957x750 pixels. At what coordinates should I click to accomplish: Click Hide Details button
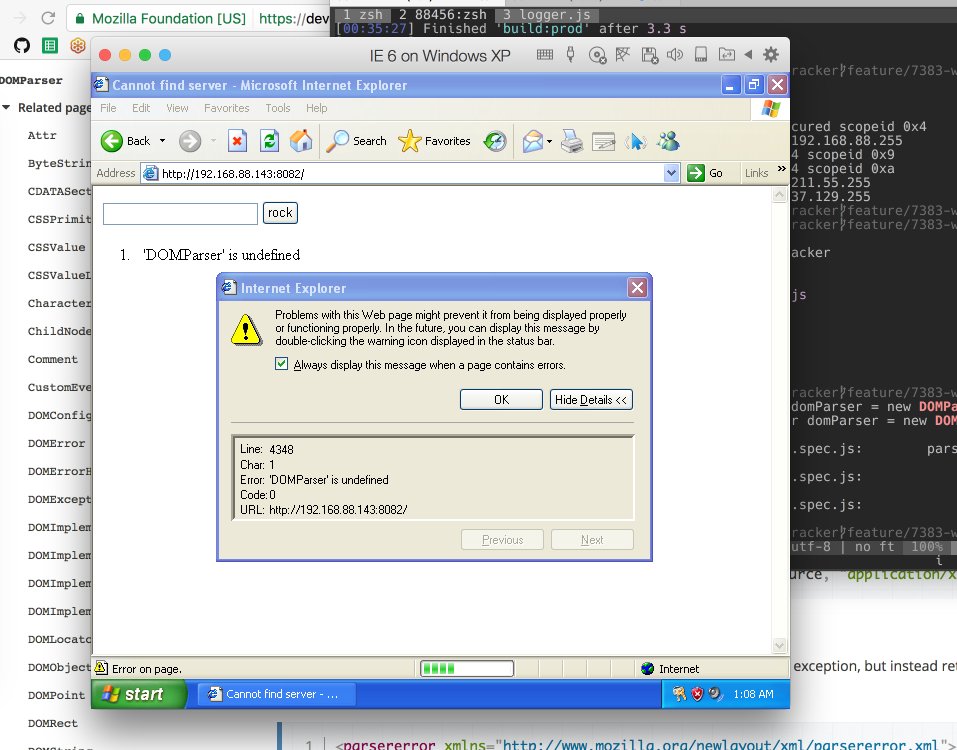(591, 400)
